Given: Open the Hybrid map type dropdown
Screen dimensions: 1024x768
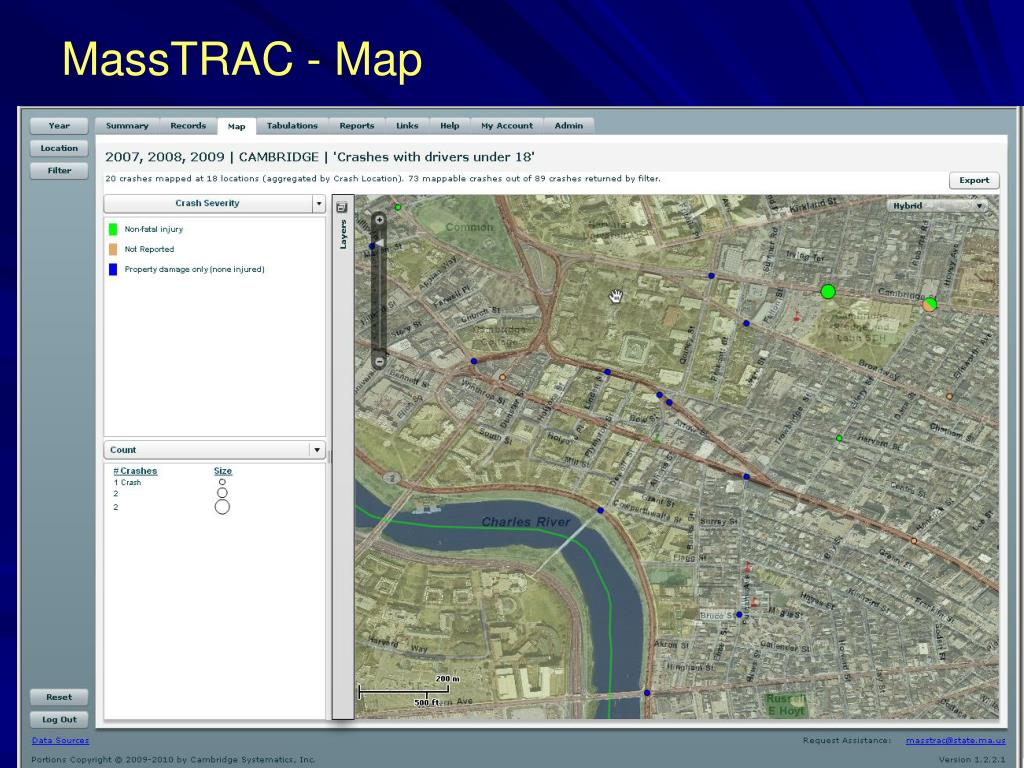Looking at the screenshot, I should (x=936, y=206).
